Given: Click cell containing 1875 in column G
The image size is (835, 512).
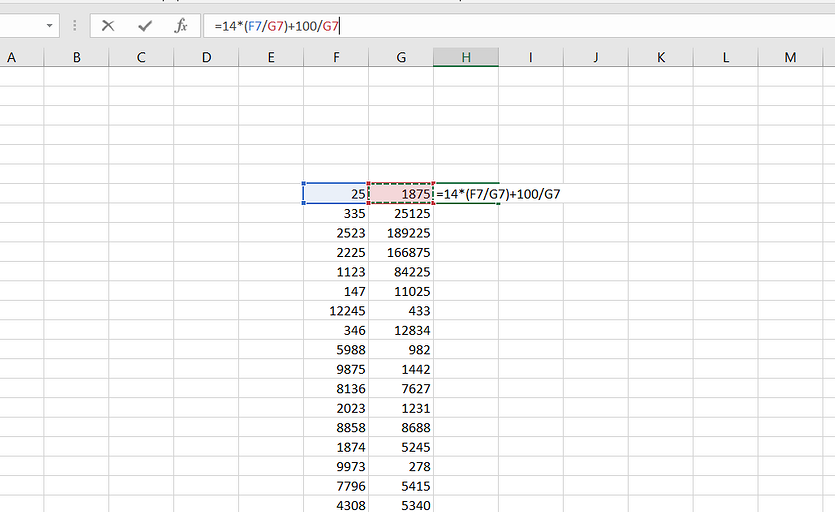Looking at the screenshot, I should point(401,193).
